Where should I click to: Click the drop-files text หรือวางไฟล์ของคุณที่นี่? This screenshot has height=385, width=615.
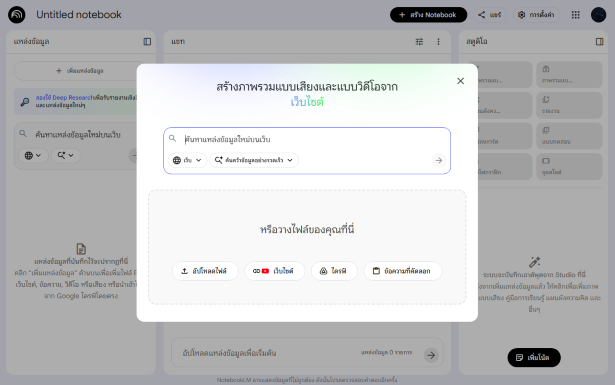pyautogui.click(x=307, y=229)
